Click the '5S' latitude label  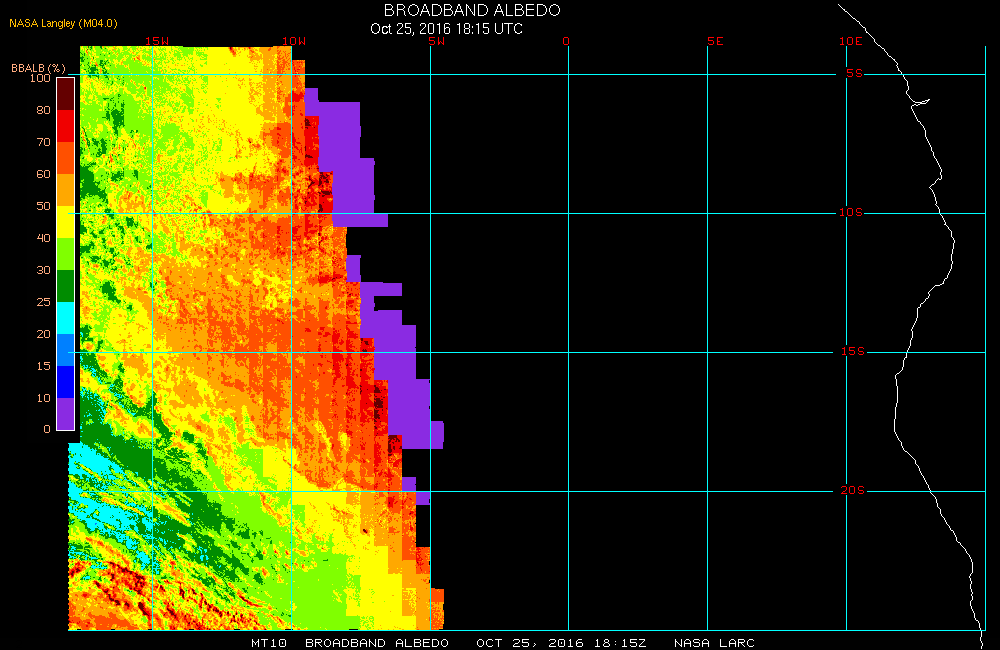click(854, 73)
